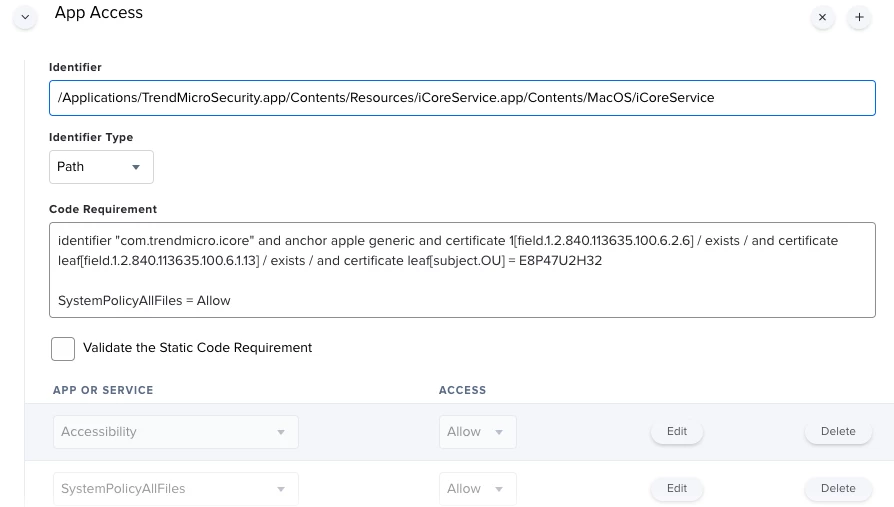Open the SystemPolicyAllFiles service dropdown
The height and width of the screenshot is (507, 894).
176,489
